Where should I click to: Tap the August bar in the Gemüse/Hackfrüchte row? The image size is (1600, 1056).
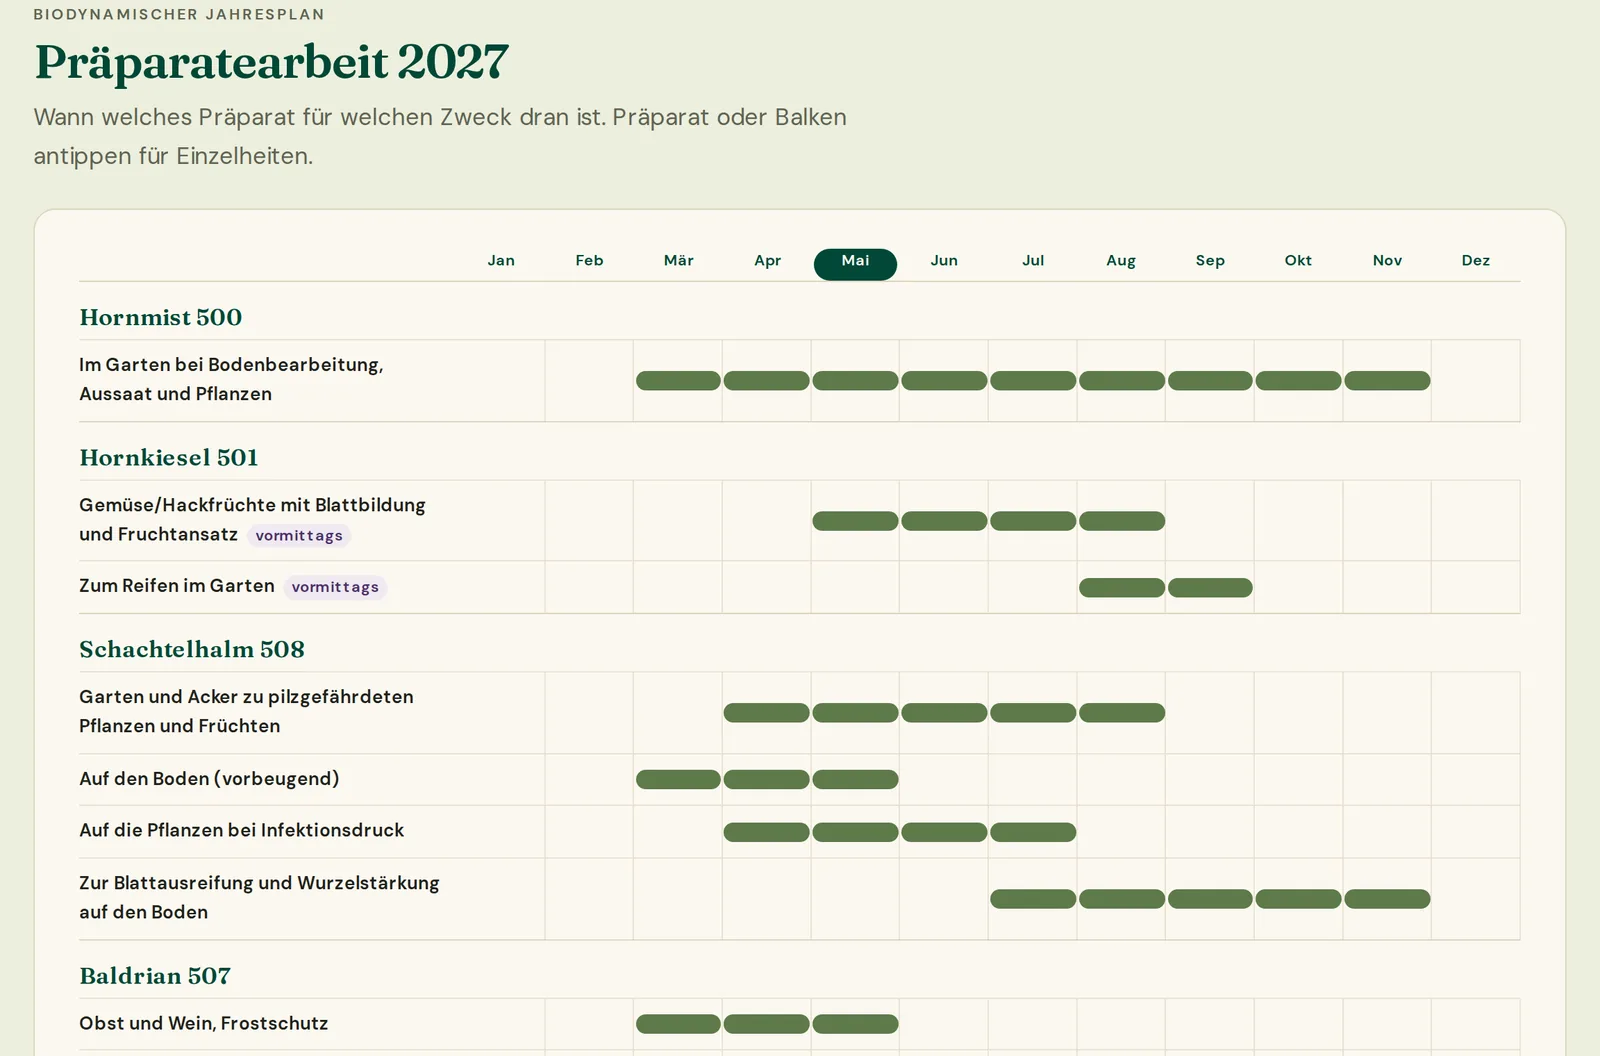[x=1122, y=521]
